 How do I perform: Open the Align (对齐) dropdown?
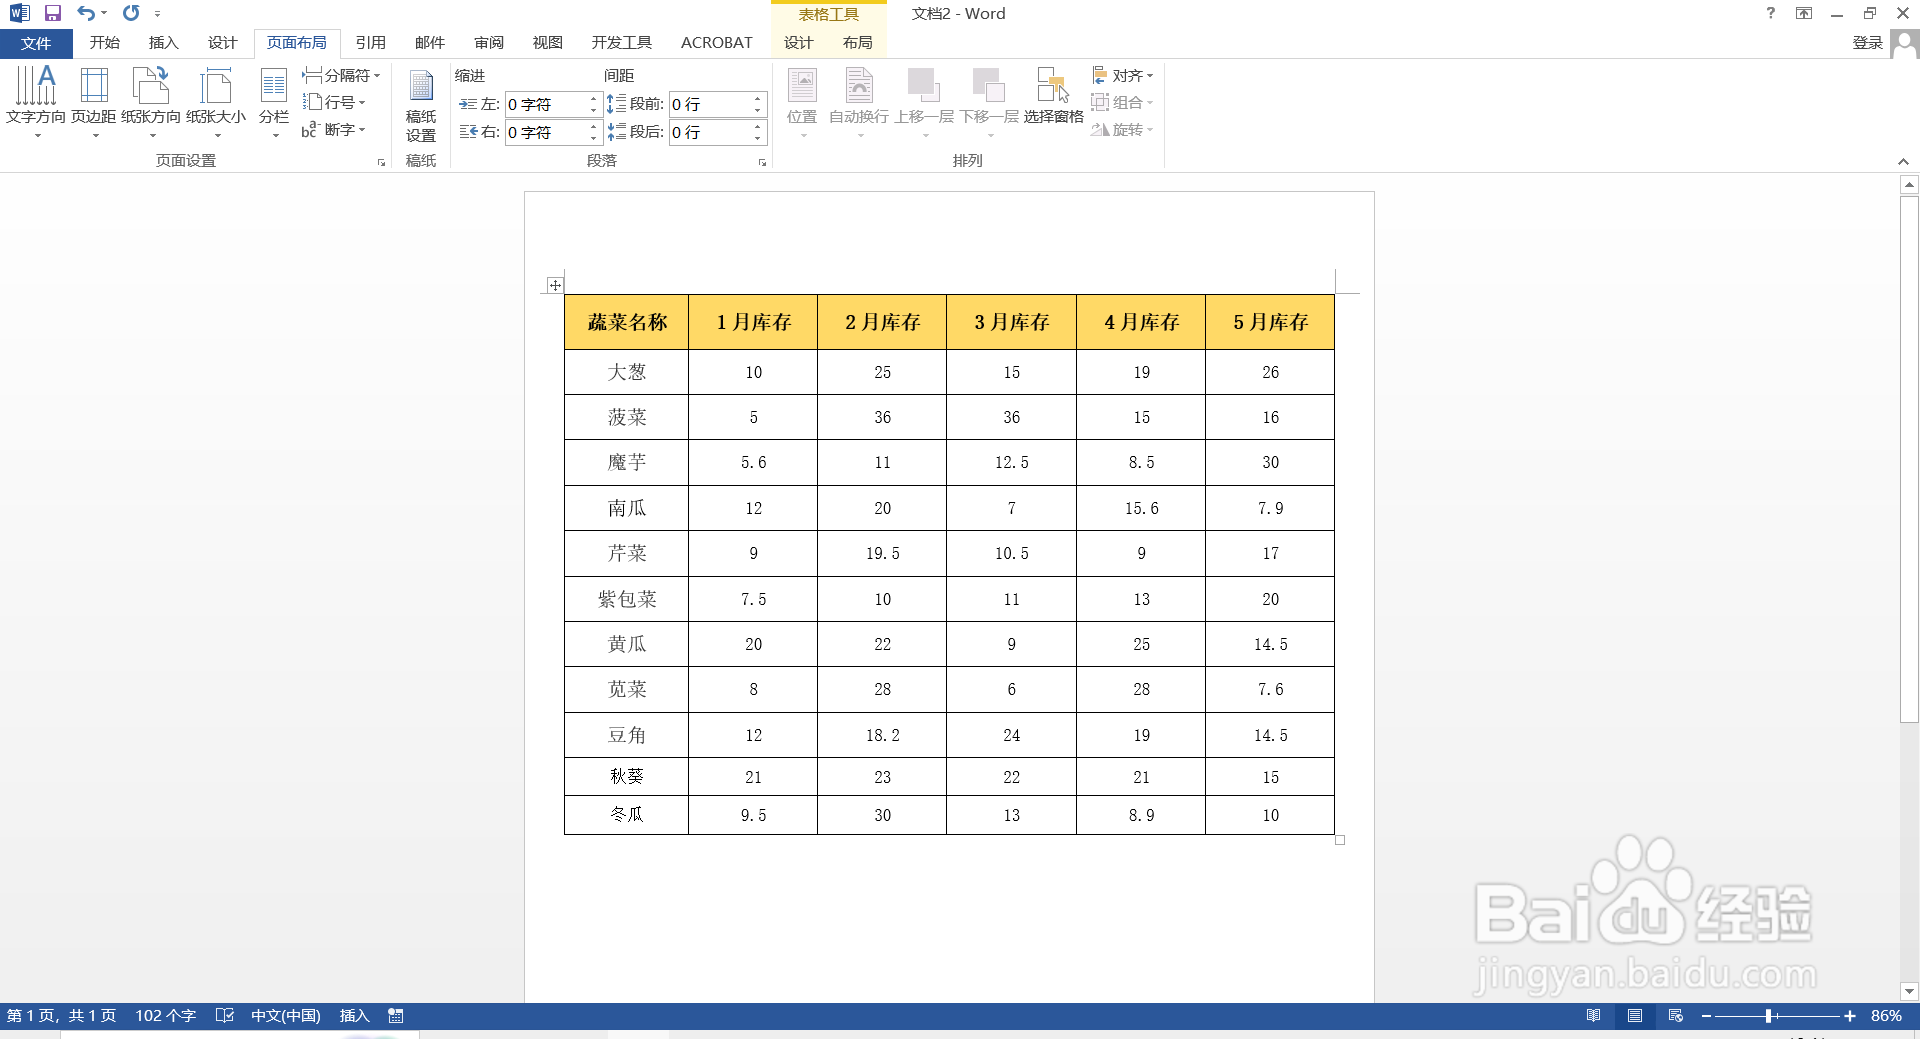click(x=1123, y=75)
